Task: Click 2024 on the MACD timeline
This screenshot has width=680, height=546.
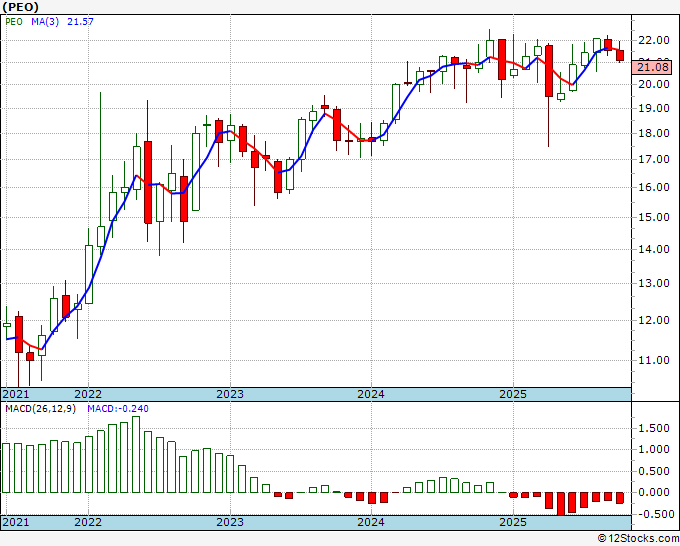Action: click(371, 522)
